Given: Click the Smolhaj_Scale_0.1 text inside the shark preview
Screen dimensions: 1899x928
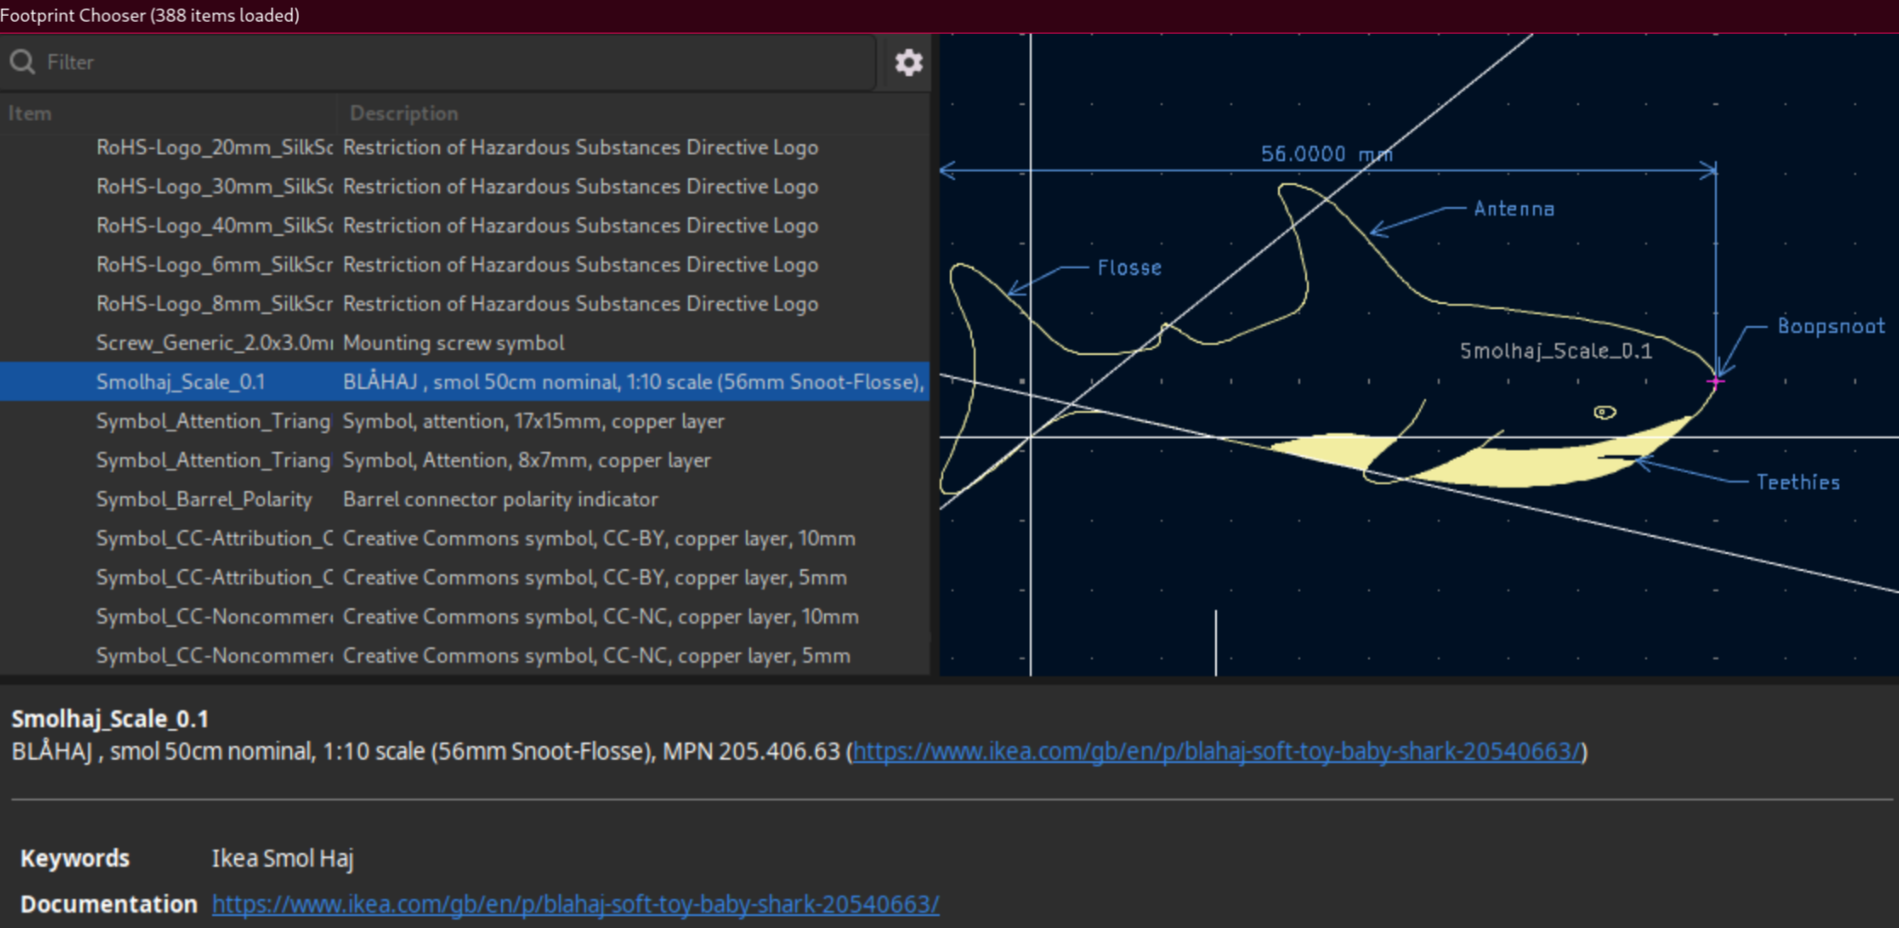Looking at the screenshot, I should pyautogui.click(x=1555, y=351).
